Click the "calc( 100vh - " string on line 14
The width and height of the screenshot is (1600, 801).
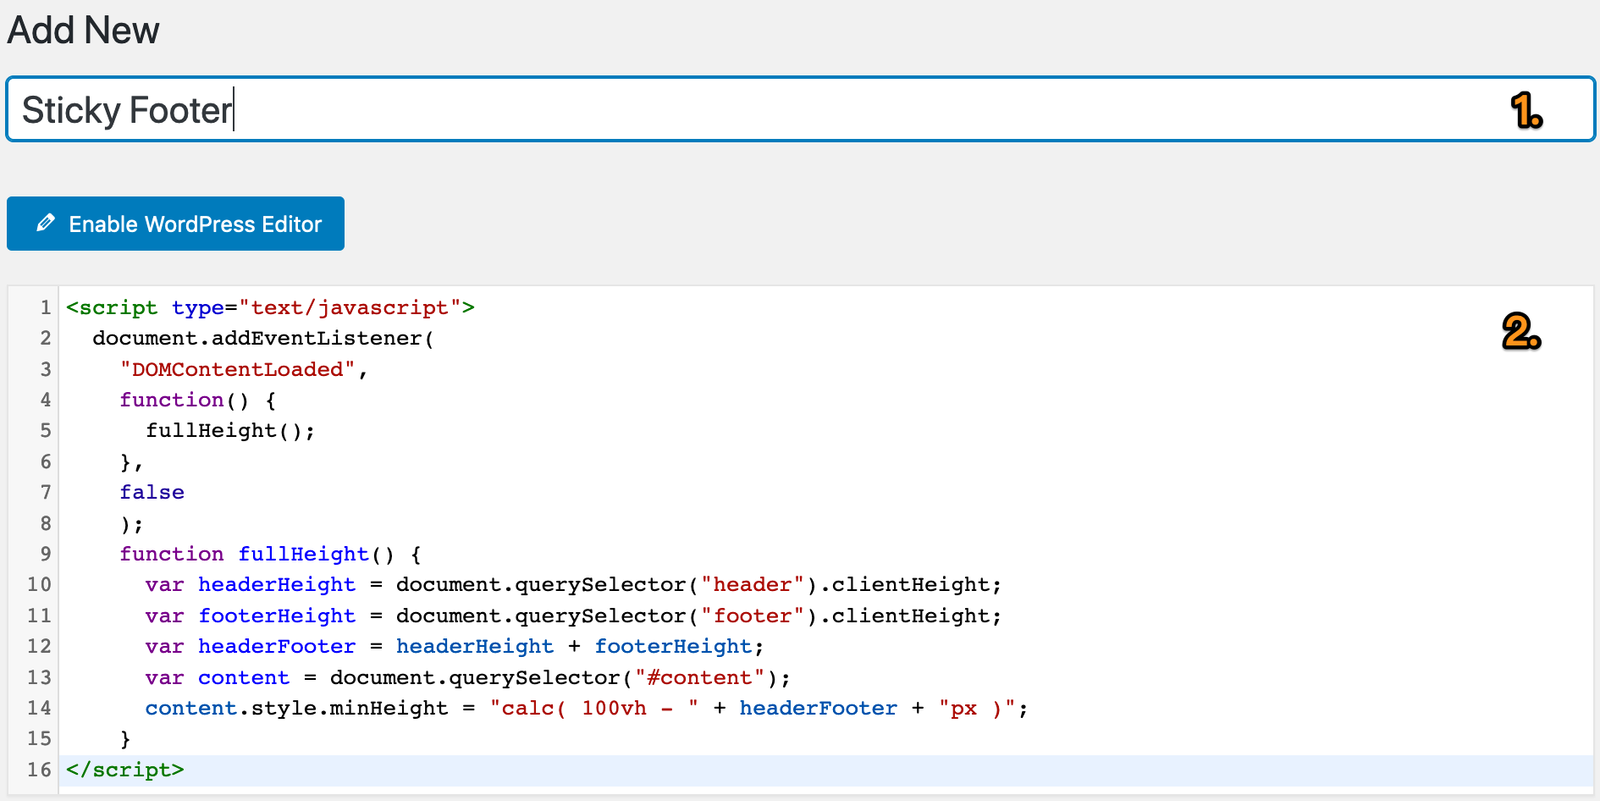click(594, 708)
